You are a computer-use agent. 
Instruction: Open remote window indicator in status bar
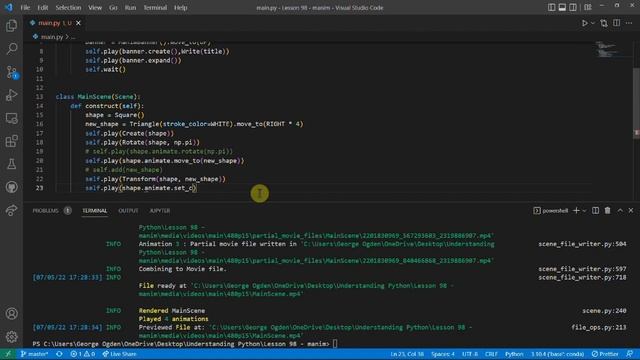click(8, 354)
